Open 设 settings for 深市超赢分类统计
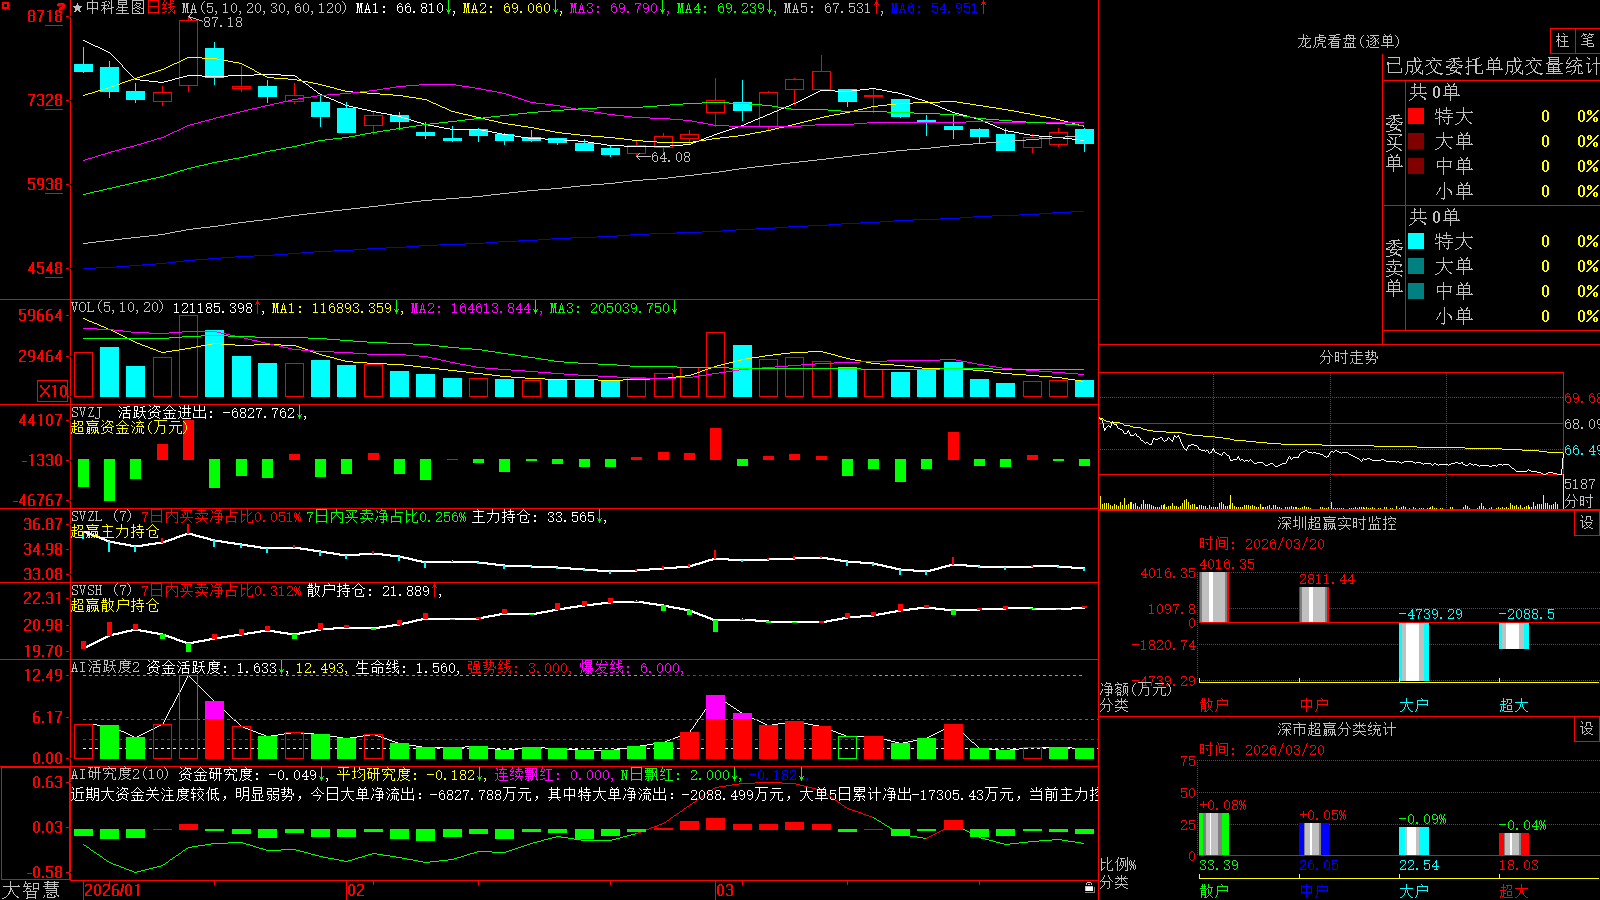This screenshot has height=900, width=1600. pos(1587,729)
